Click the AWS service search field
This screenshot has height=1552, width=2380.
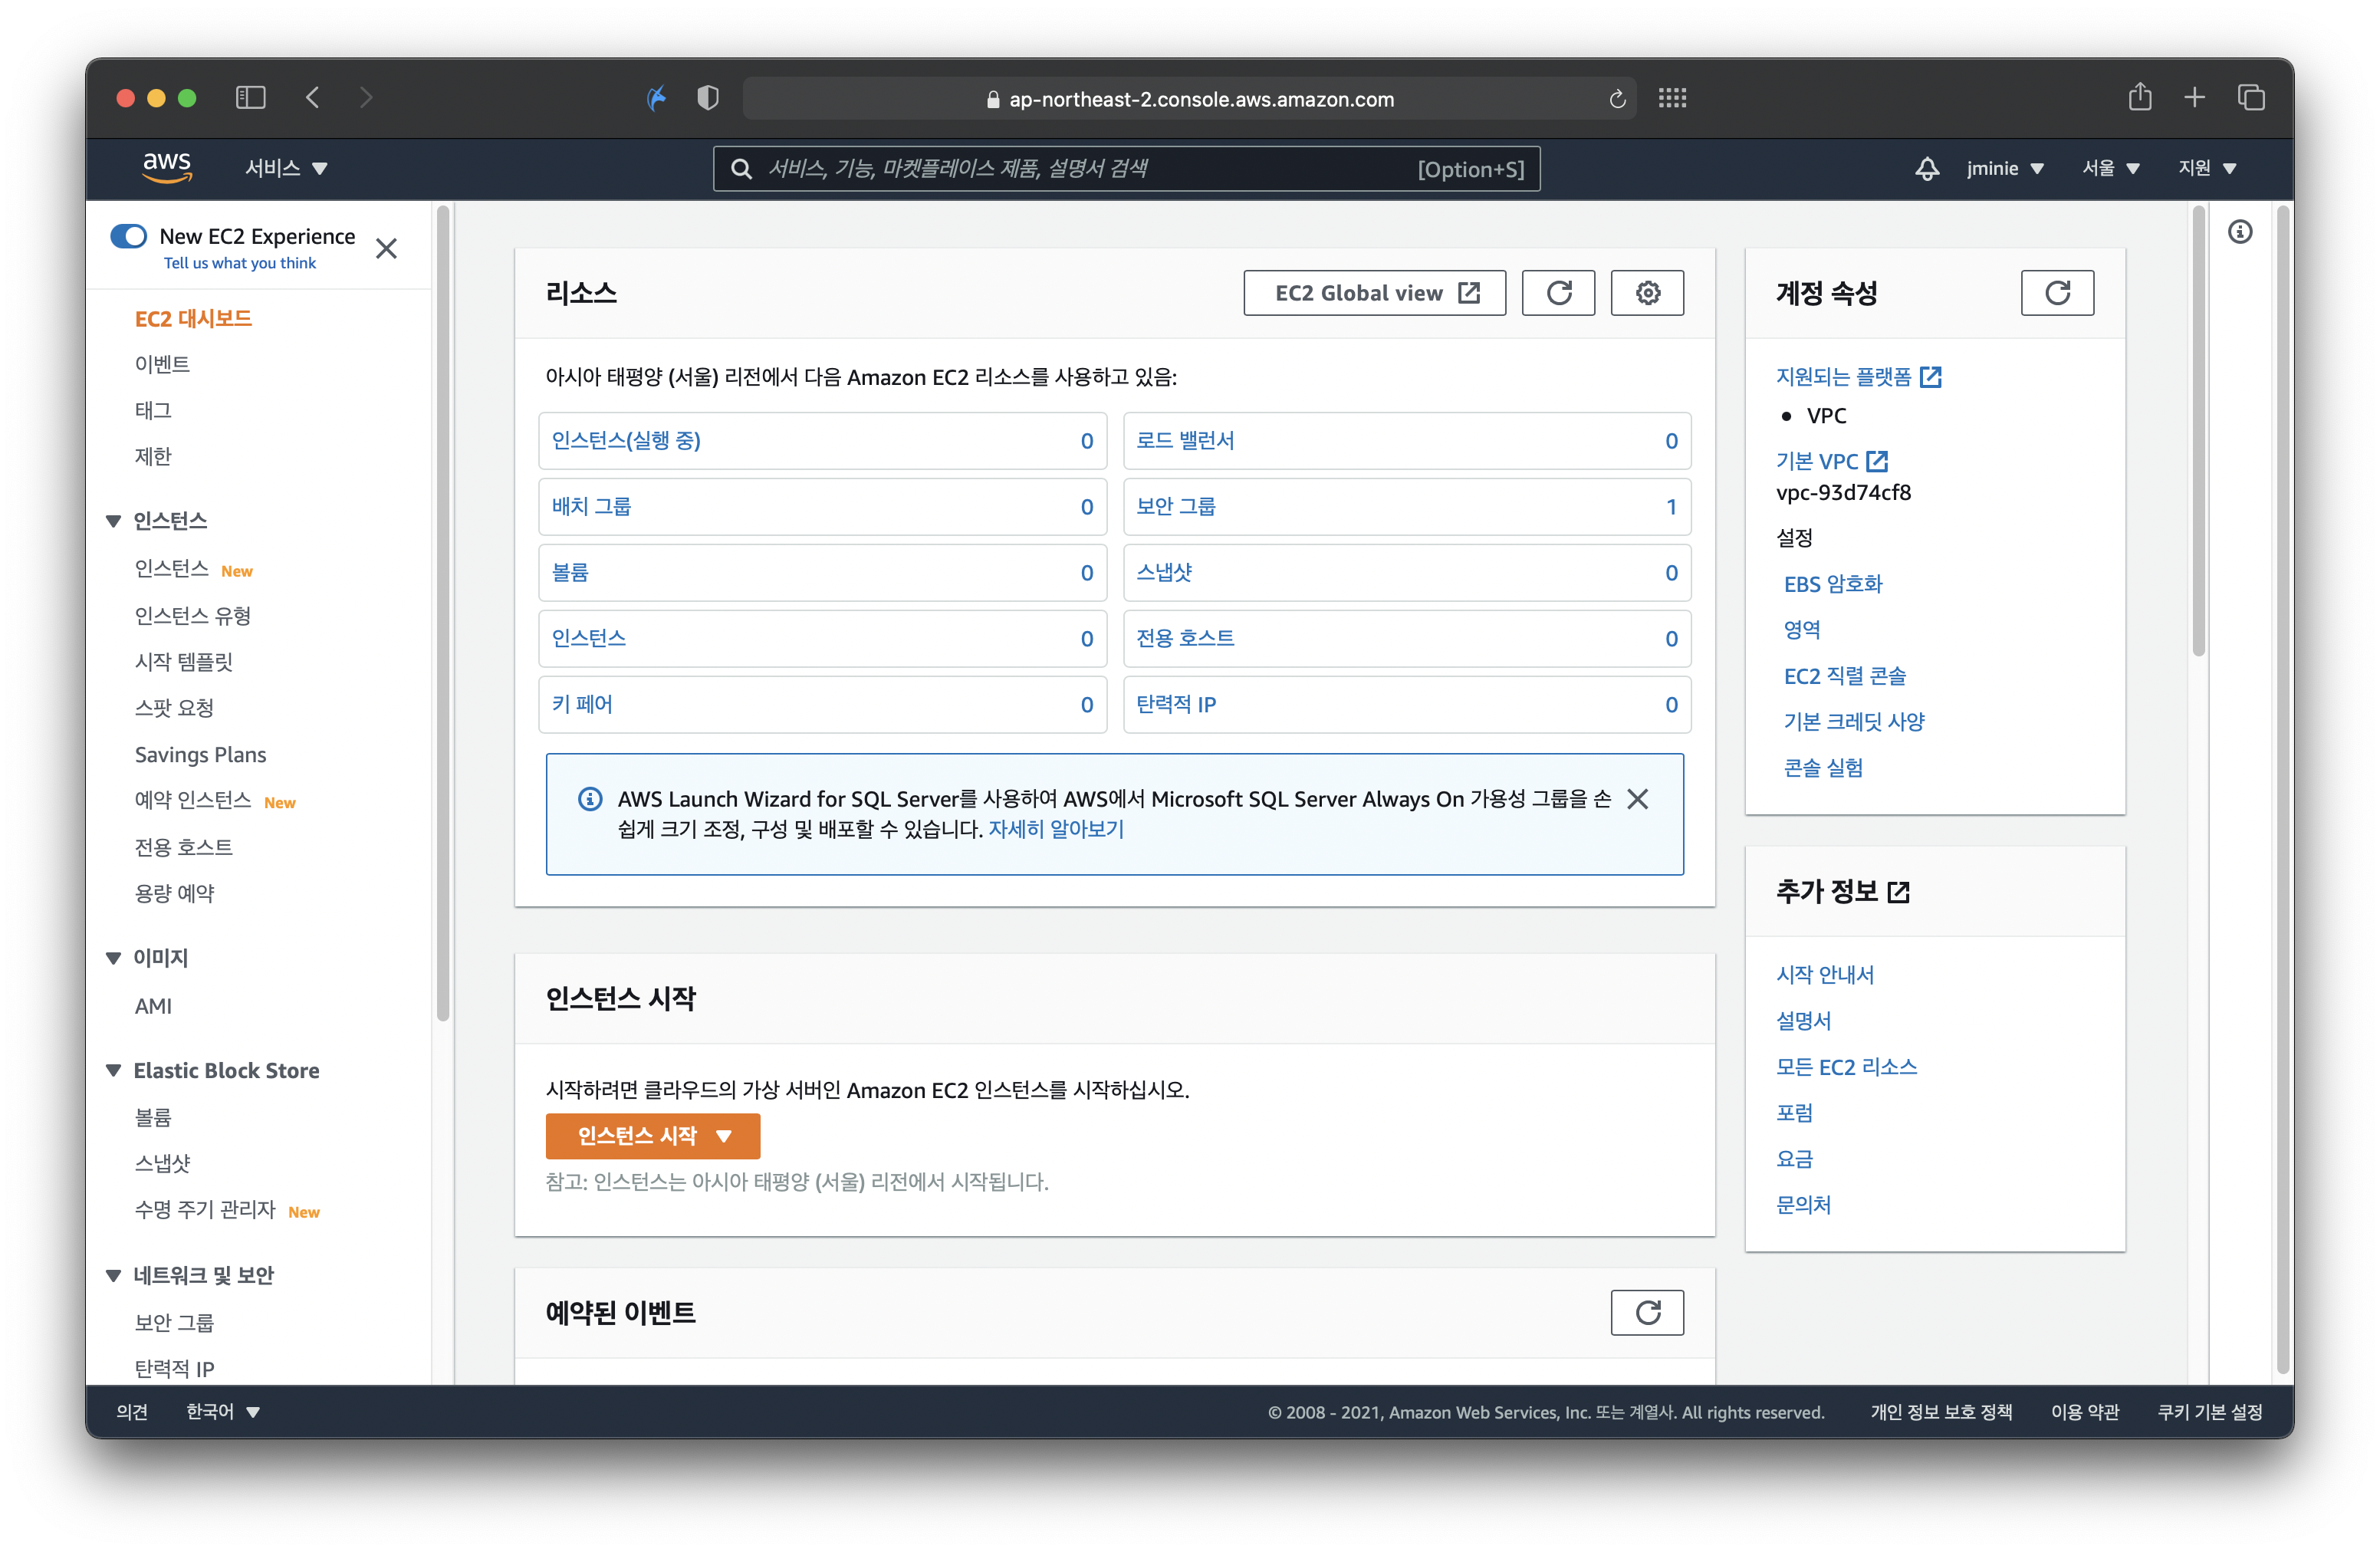tap(1125, 169)
